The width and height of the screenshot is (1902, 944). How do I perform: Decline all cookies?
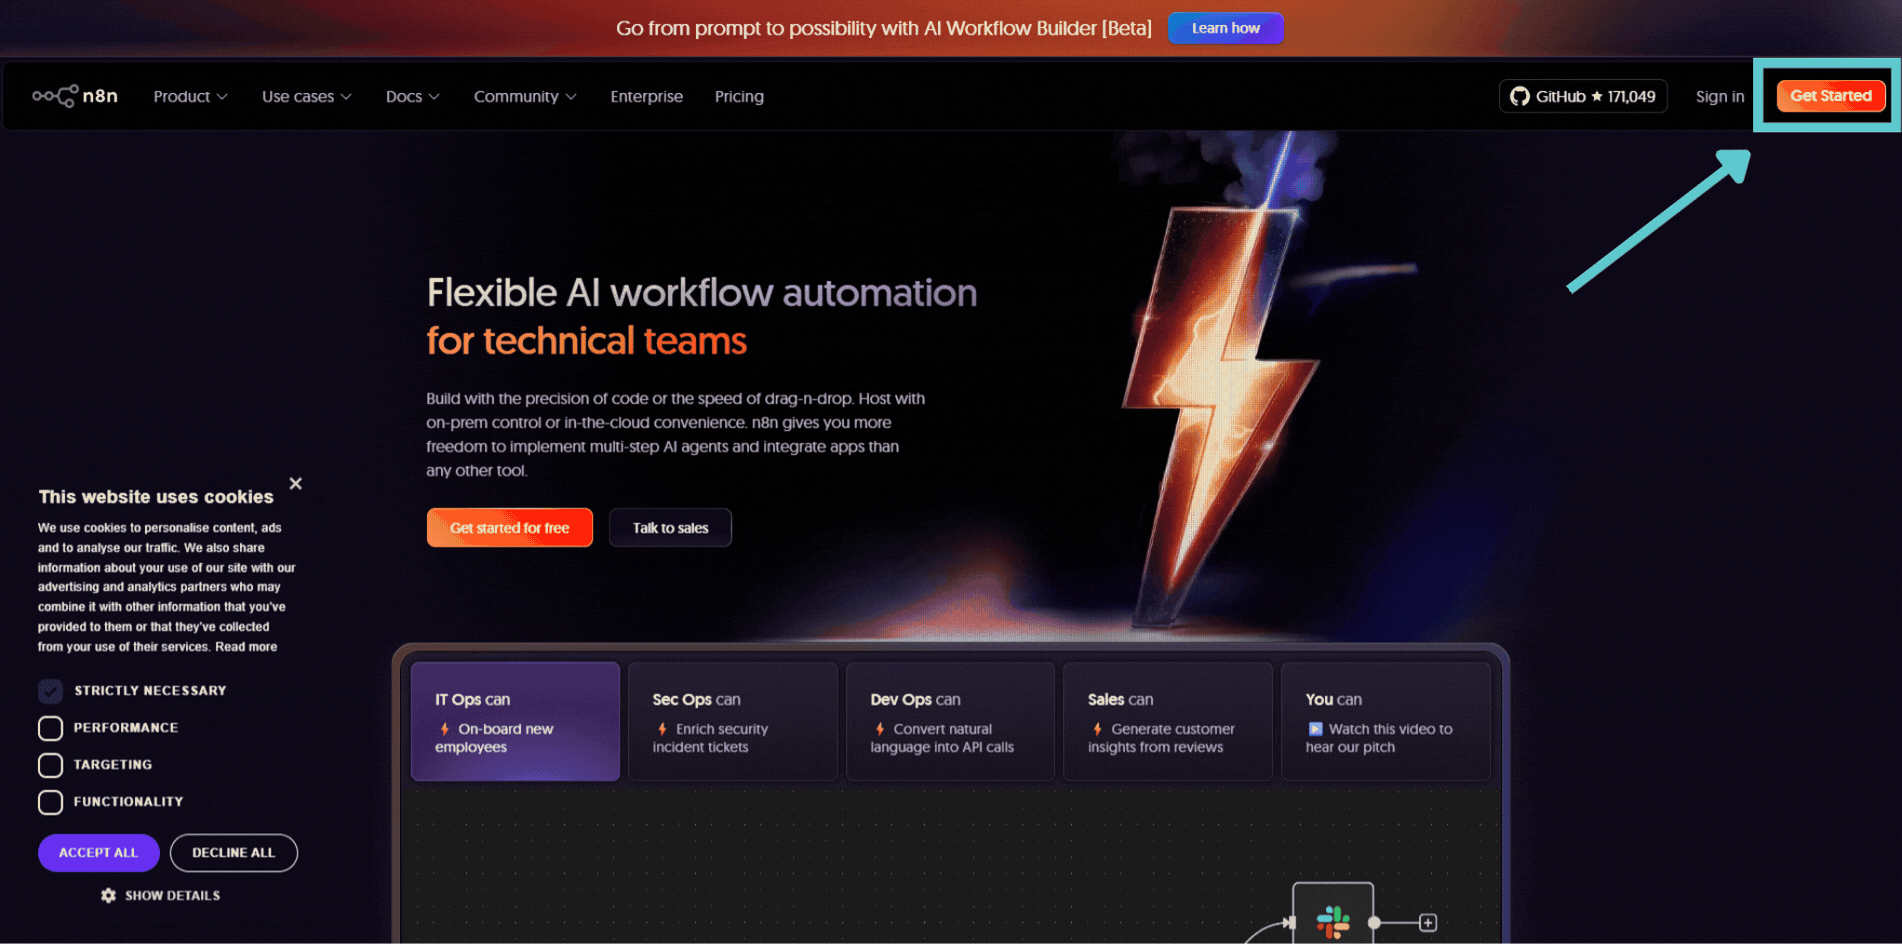pyautogui.click(x=234, y=853)
